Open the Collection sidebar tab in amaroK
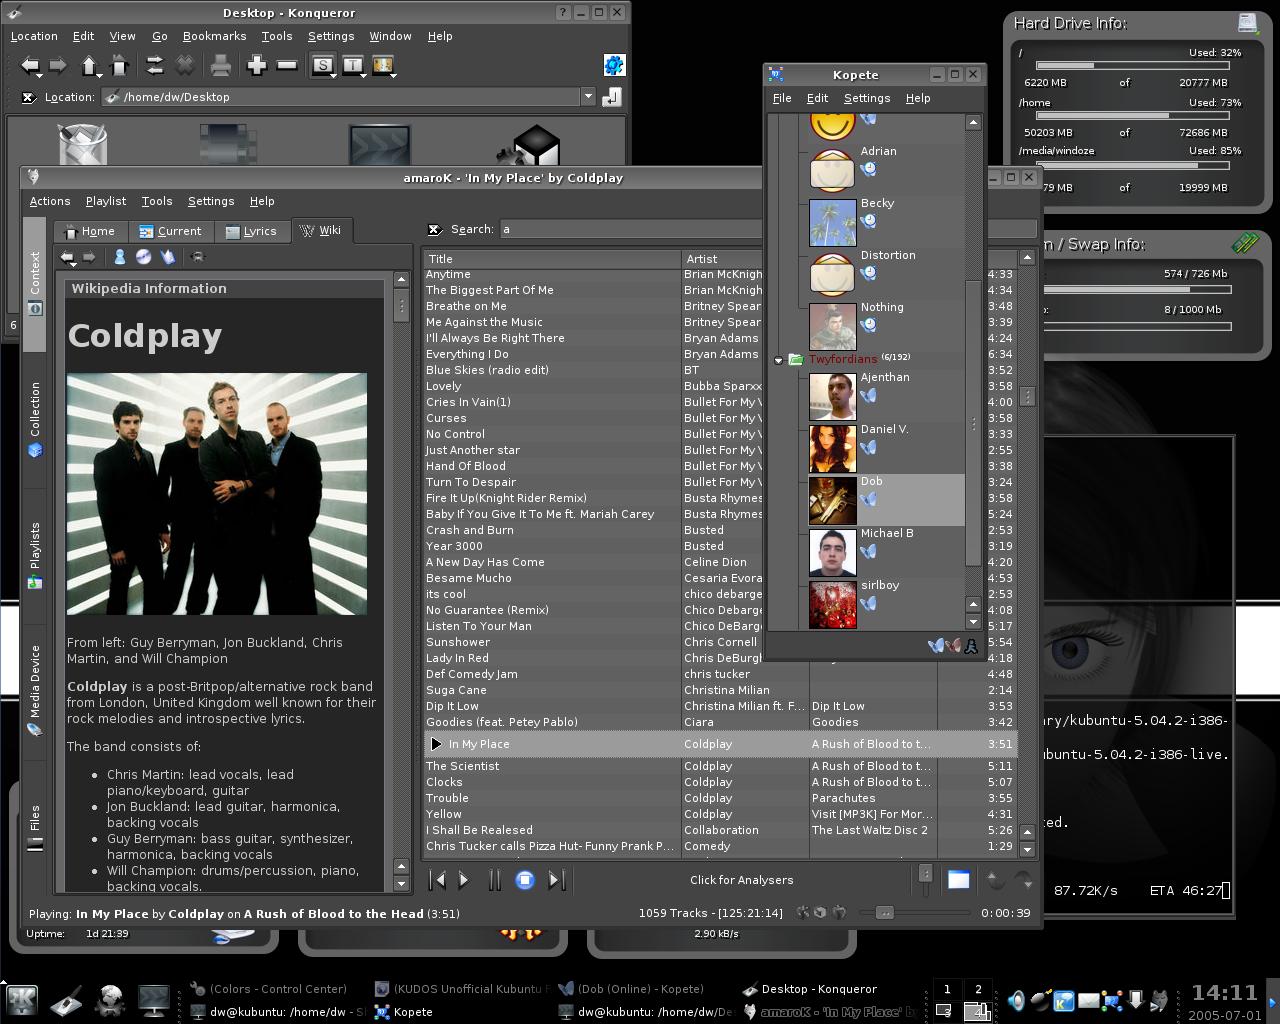 click(x=35, y=420)
